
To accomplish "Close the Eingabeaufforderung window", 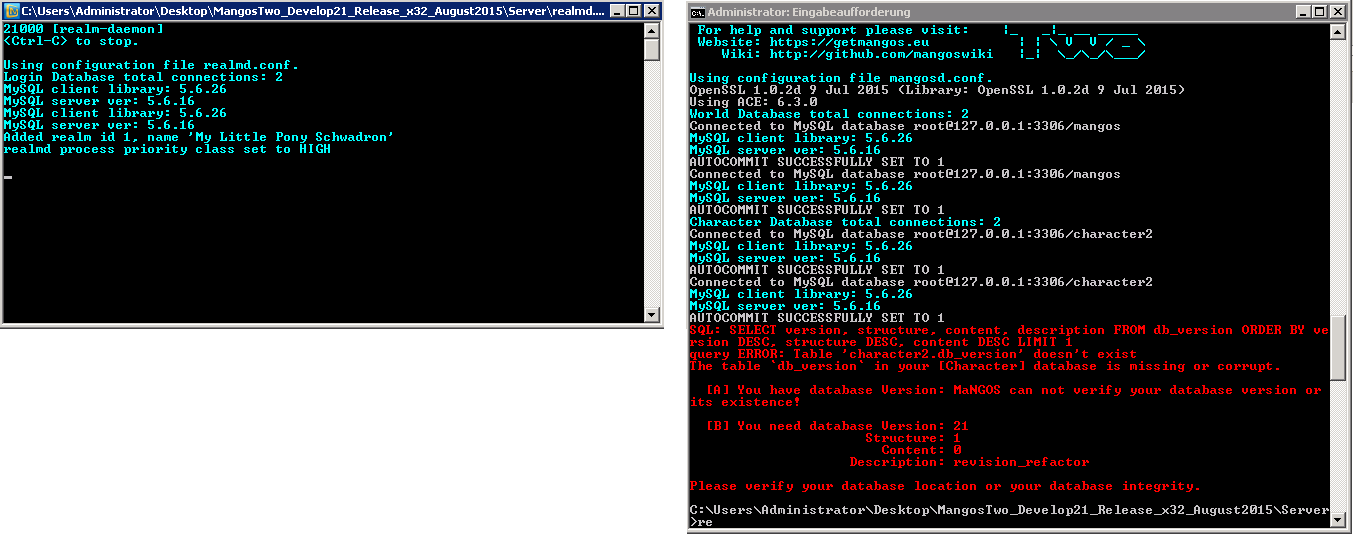I will click(x=1339, y=12).
